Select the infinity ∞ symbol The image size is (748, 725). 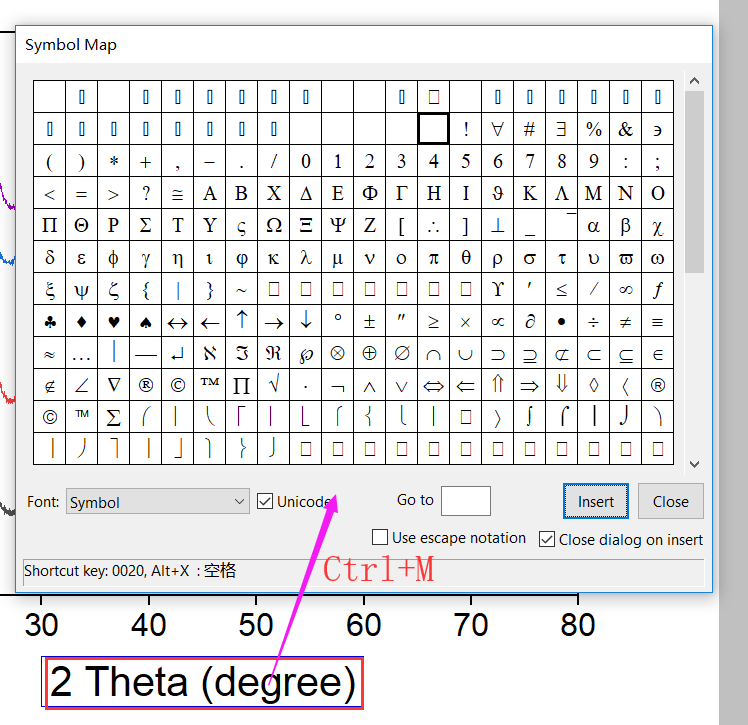pyautogui.click(x=625, y=289)
